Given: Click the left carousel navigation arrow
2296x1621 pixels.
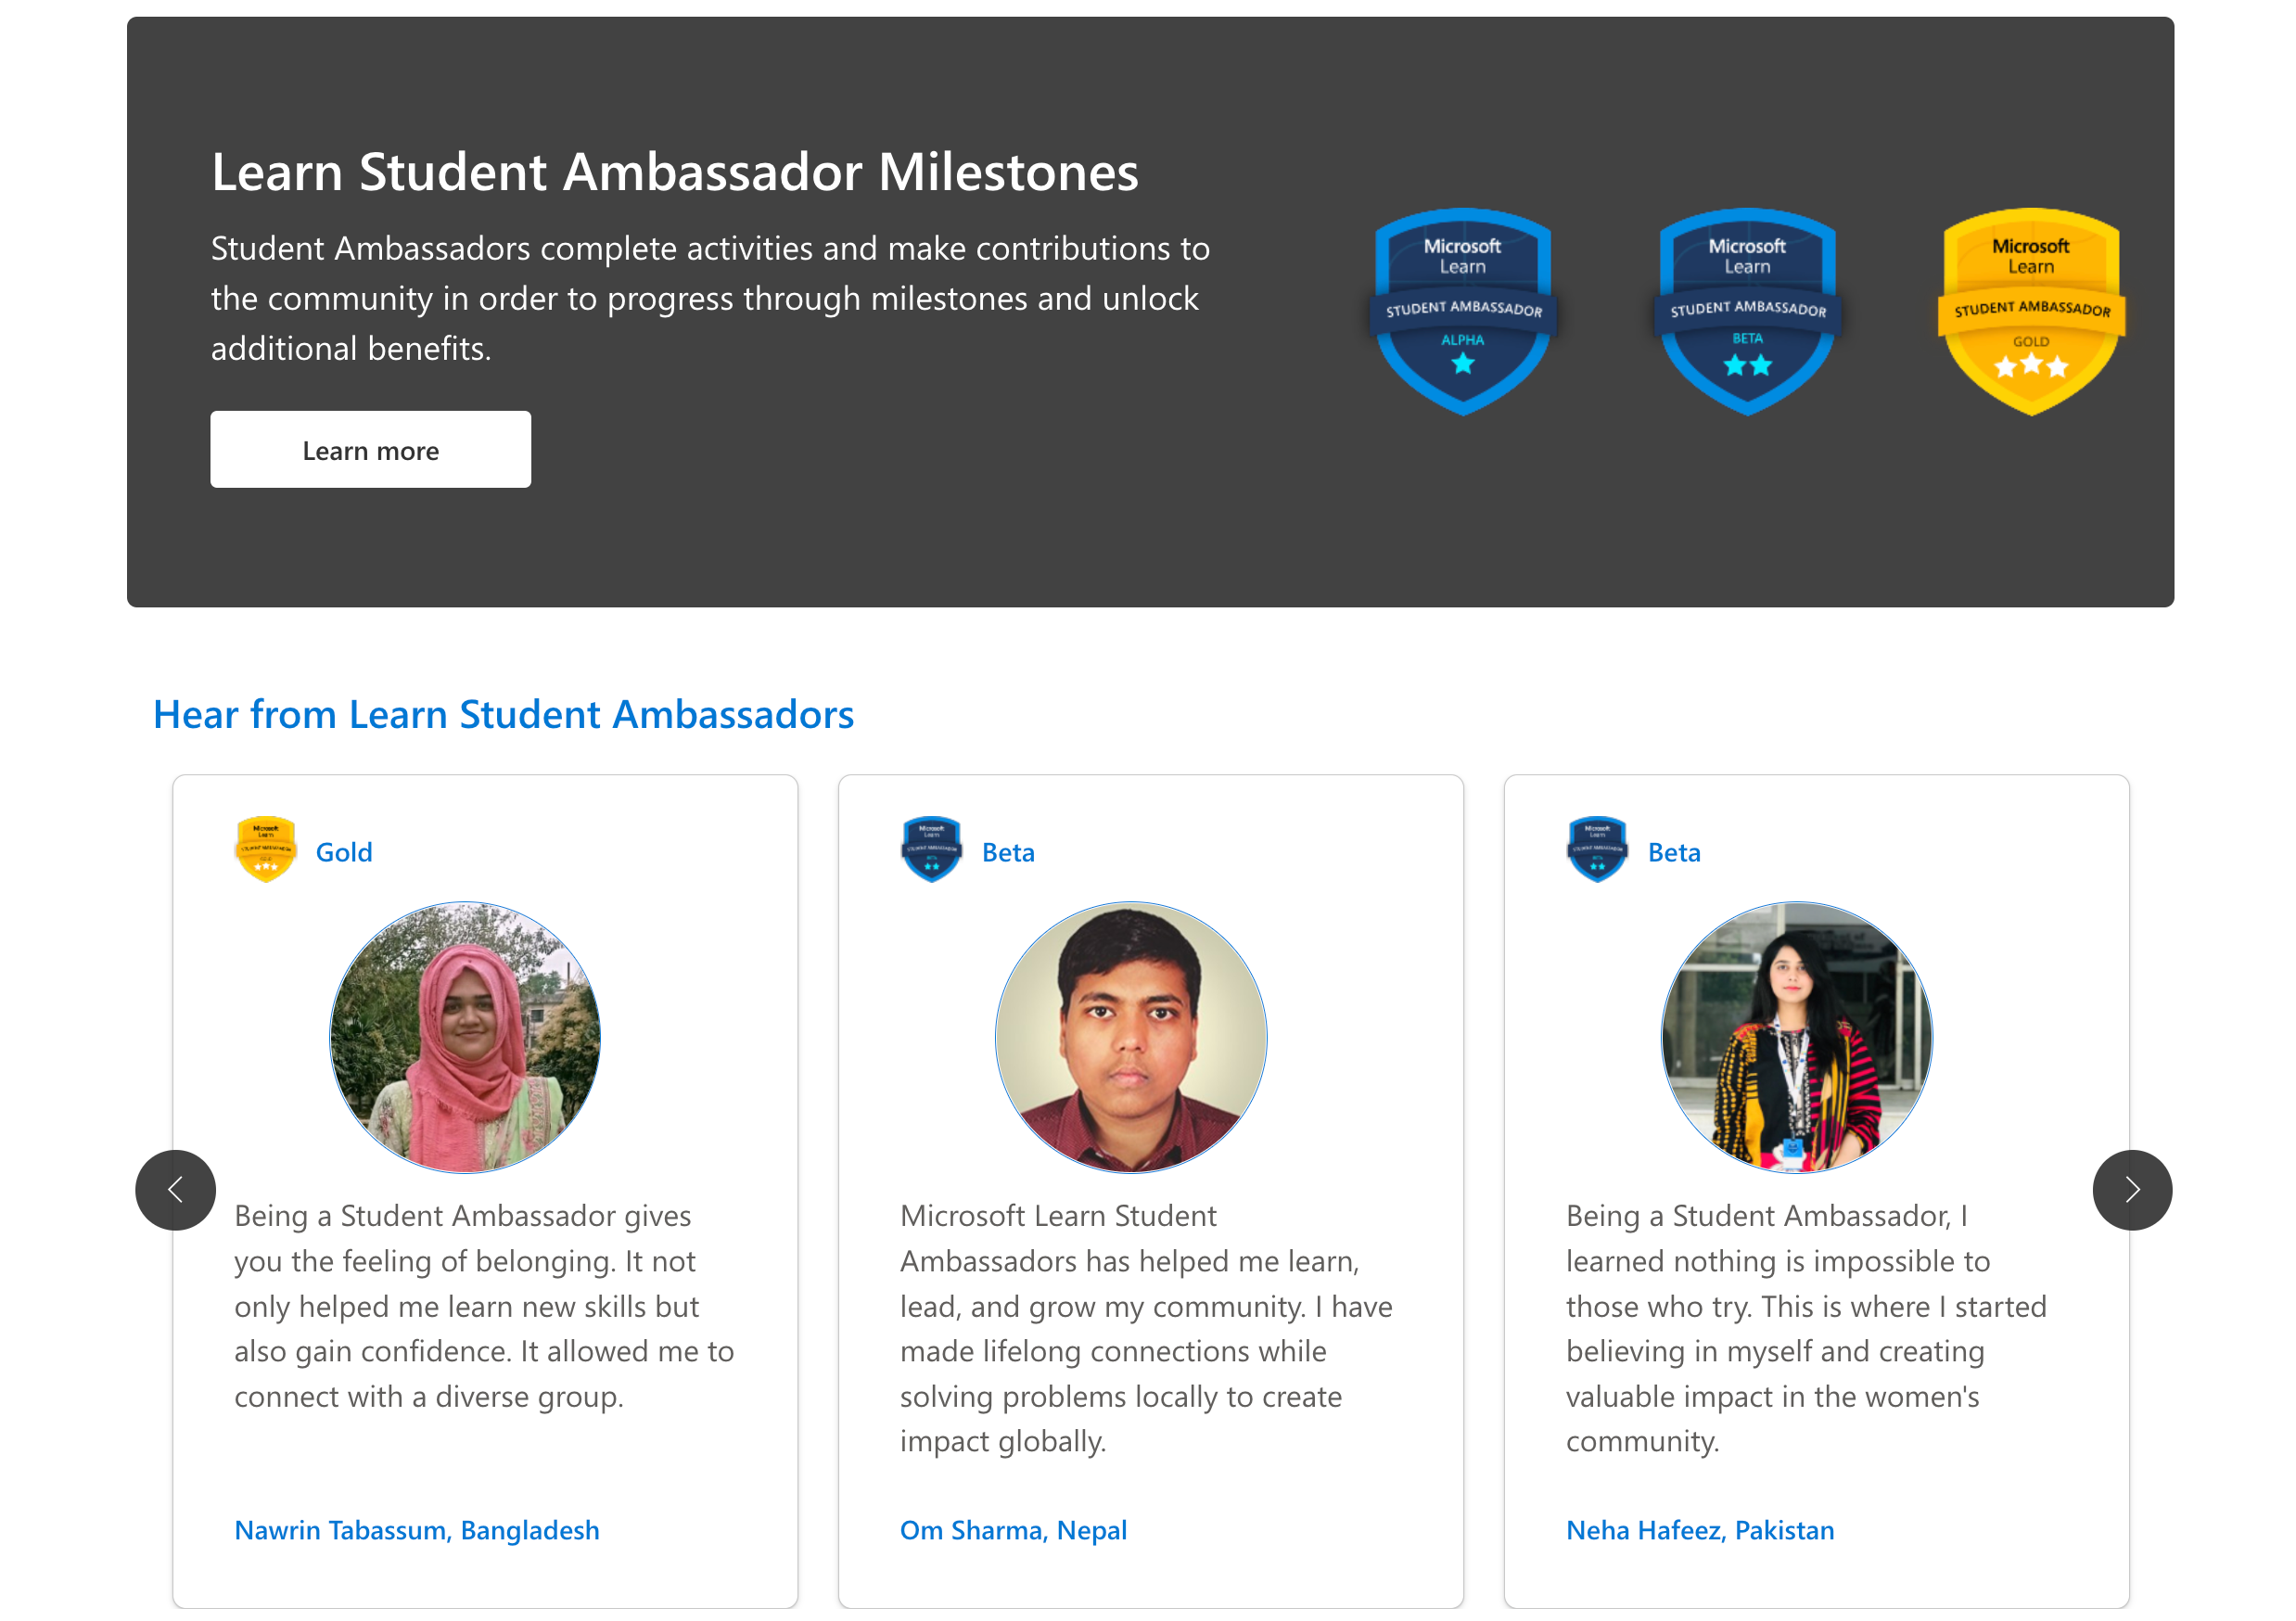Looking at the screenshot, I should [x=176, y=1190].
